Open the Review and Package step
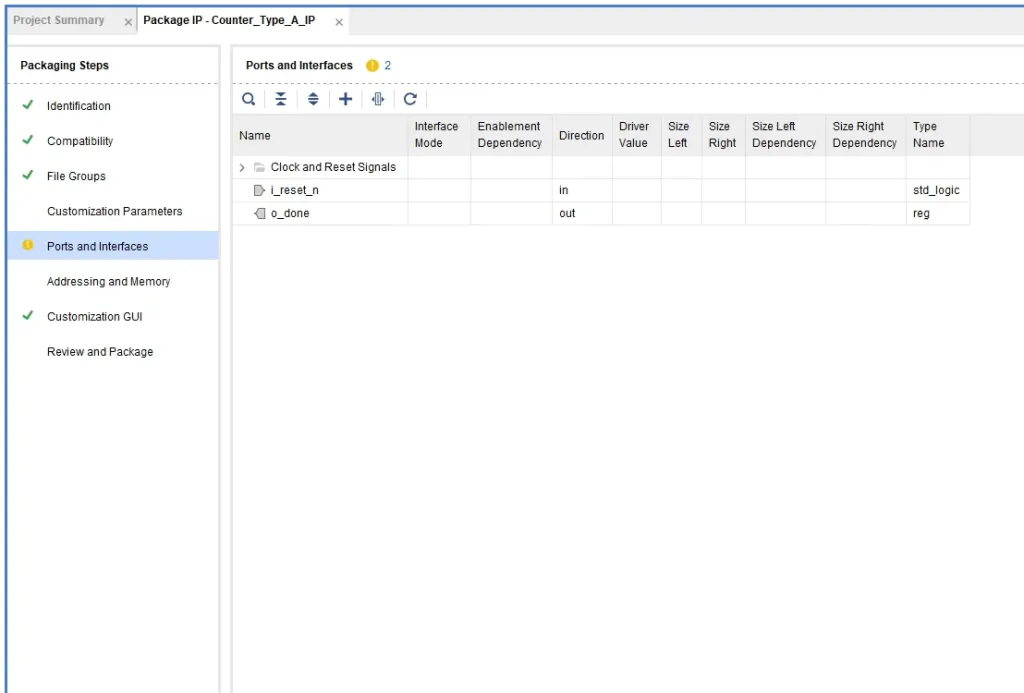The height and width of the screenshot is (693, 1024). (x=100, y=352)
